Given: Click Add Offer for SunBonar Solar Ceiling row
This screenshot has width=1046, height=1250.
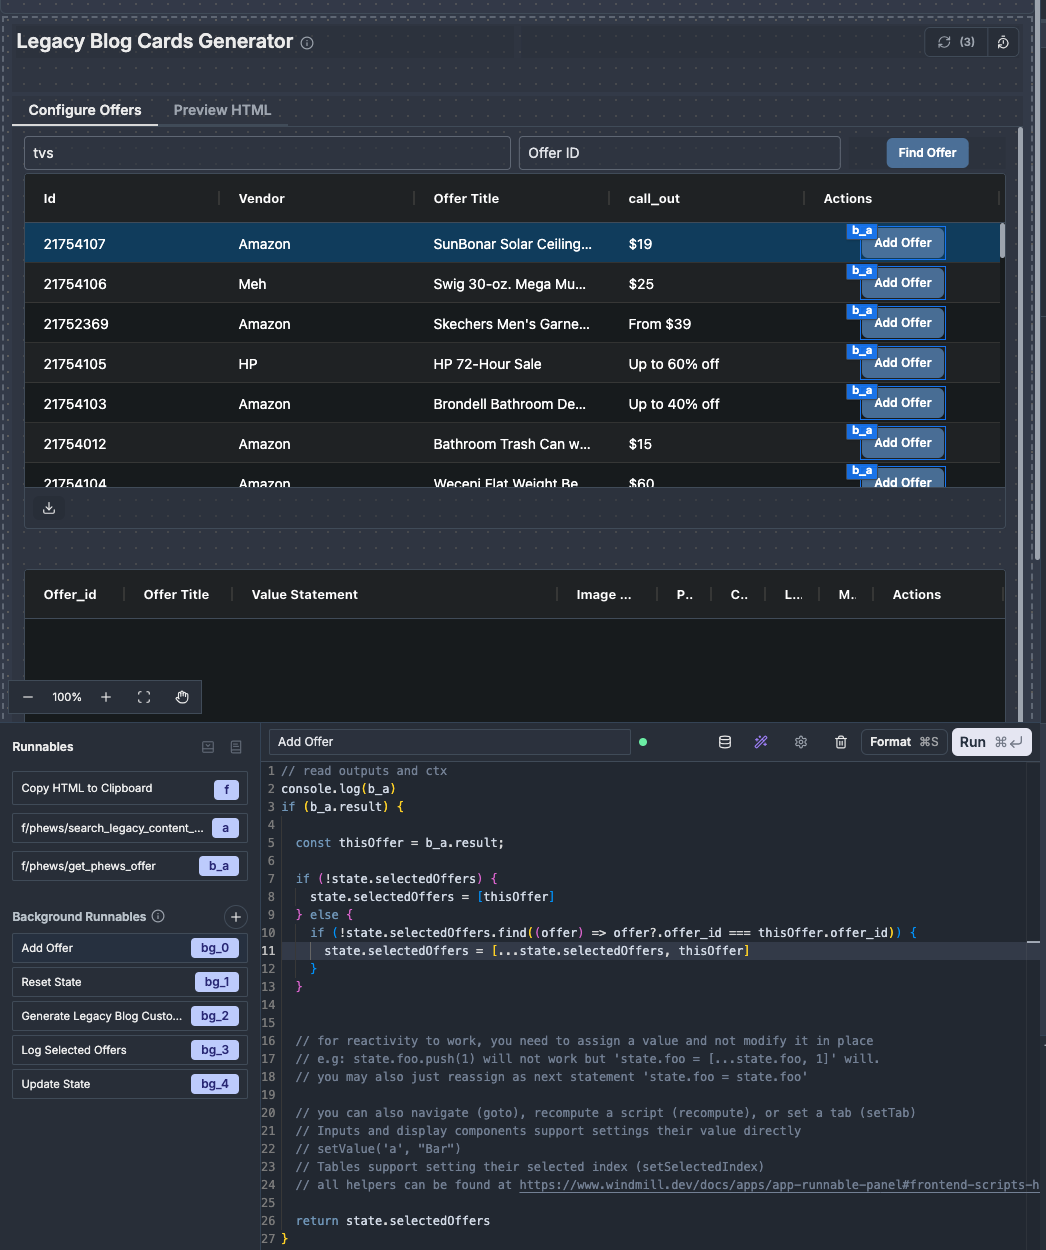Looking at the screenshot, I should pos(903,243).
